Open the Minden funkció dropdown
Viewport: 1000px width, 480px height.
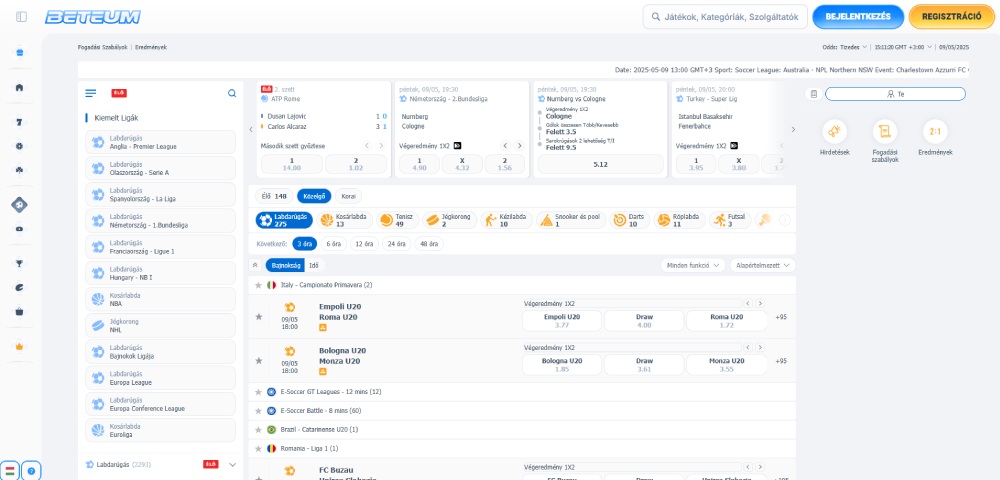pyautogui.click(x=693, y=265)
